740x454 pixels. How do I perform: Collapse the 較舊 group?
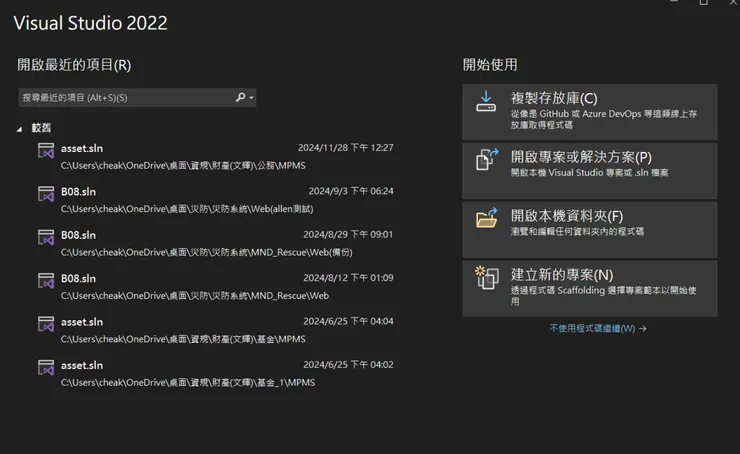click(19, 129)
